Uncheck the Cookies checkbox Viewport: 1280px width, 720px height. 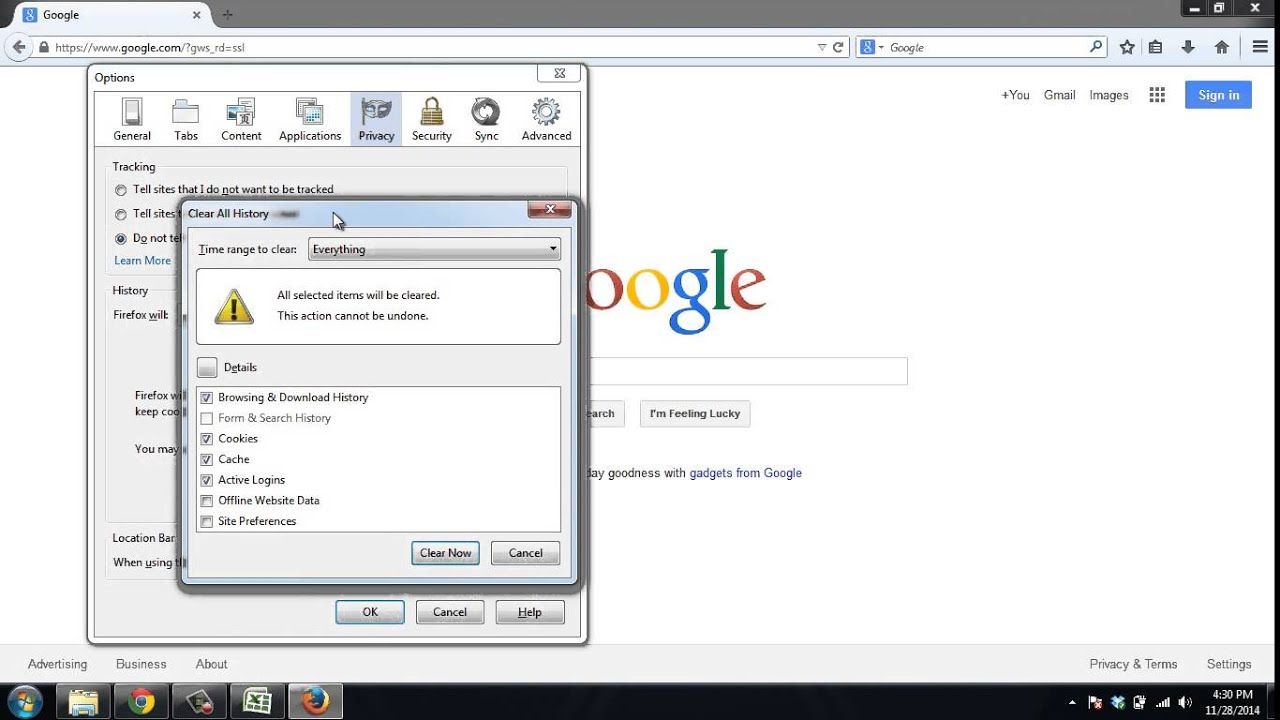click(x=207, y=439)
